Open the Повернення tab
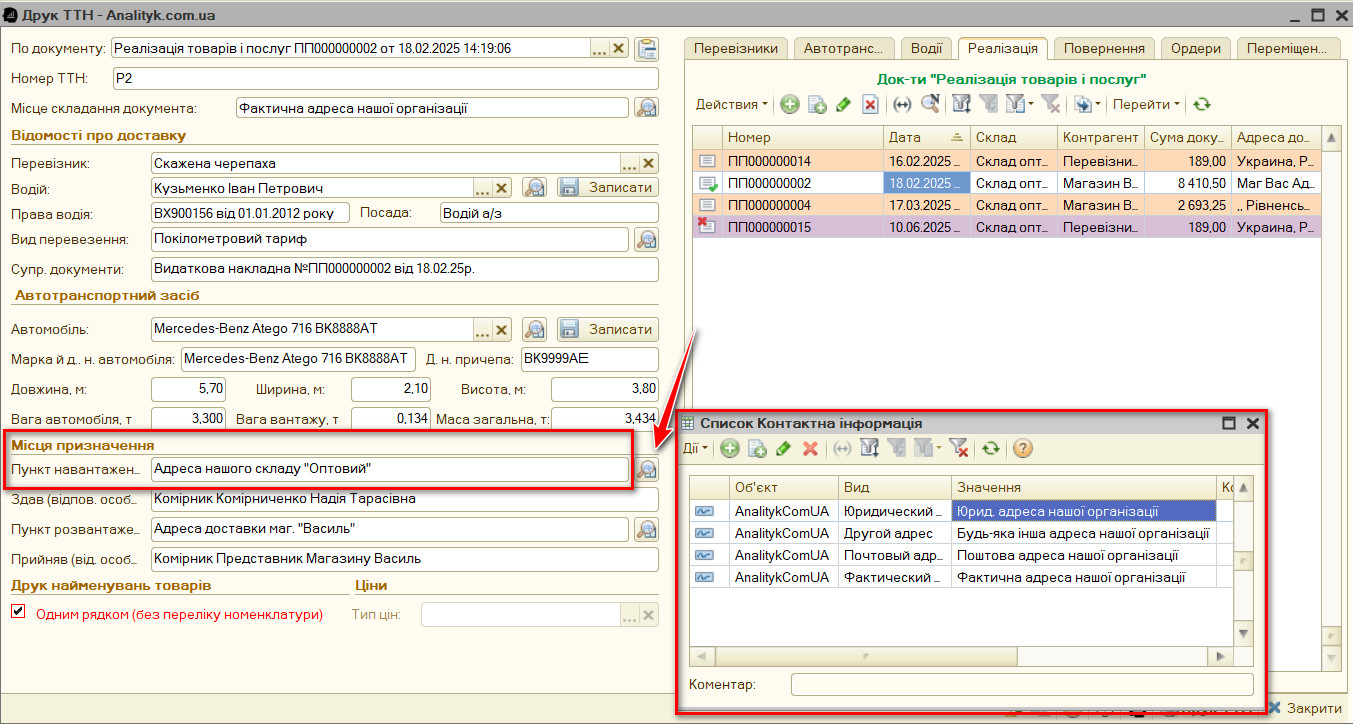1353x724 pixels. click(1104, 48)
